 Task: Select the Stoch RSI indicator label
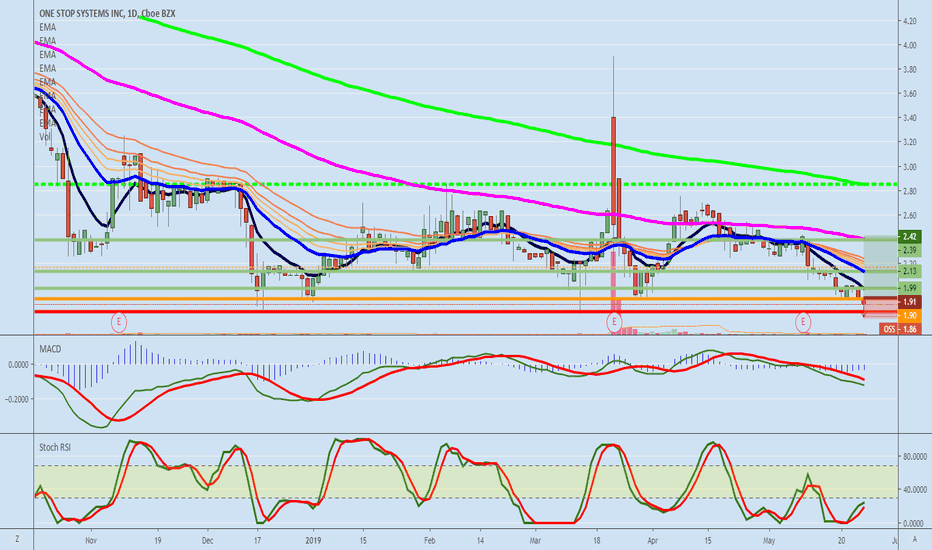pyautogui.click(x=55, y=447)
